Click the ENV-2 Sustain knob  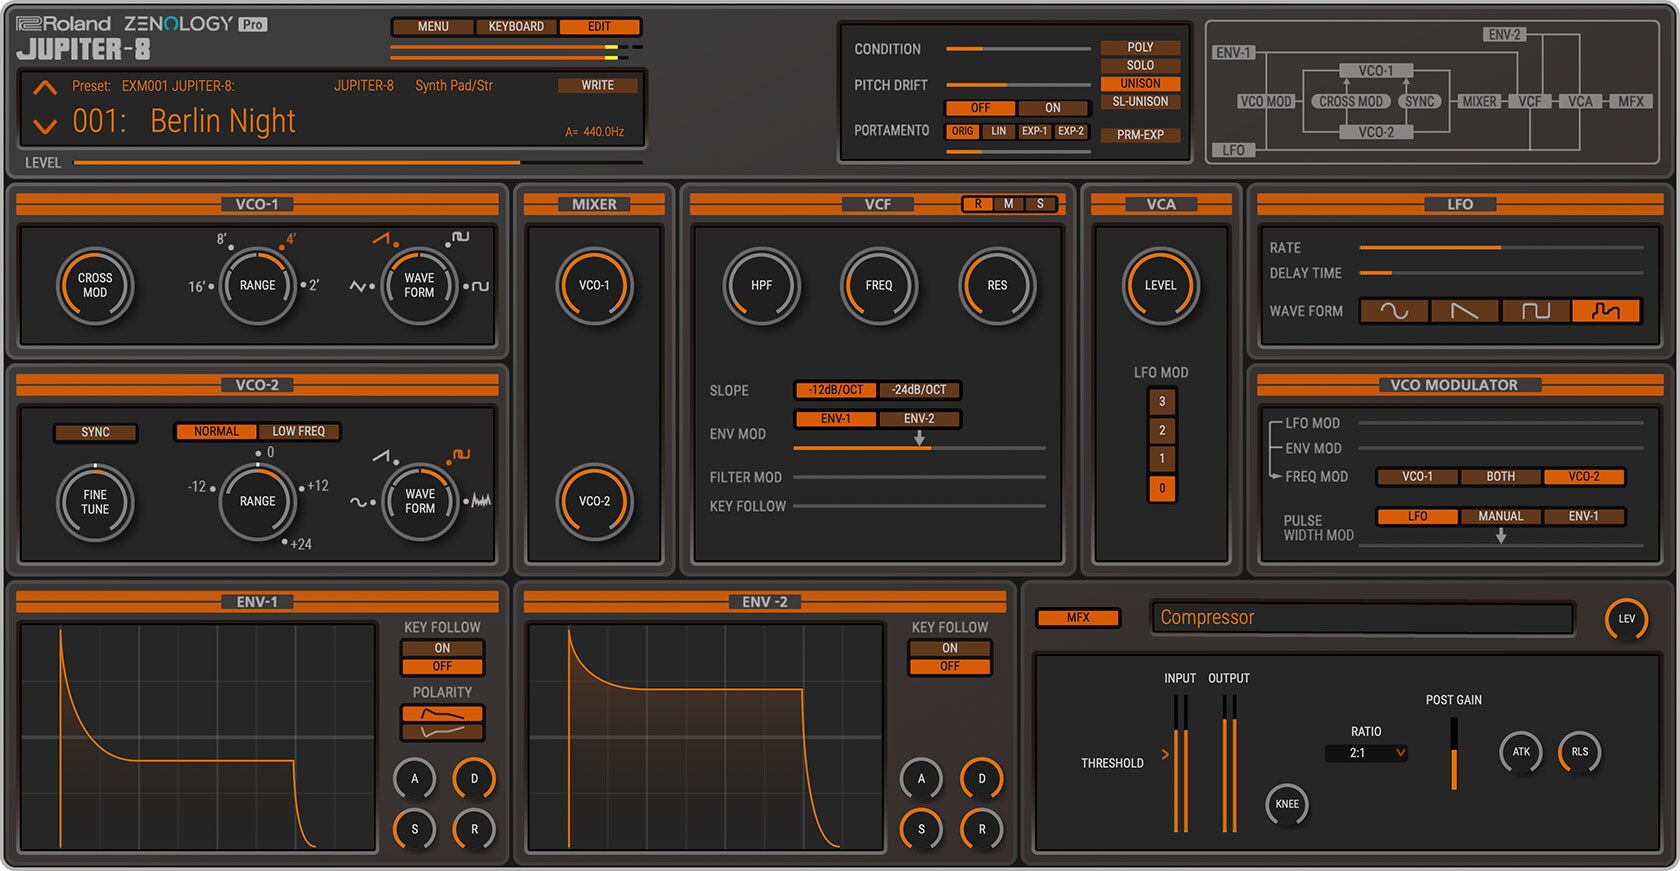pos(921,829)
